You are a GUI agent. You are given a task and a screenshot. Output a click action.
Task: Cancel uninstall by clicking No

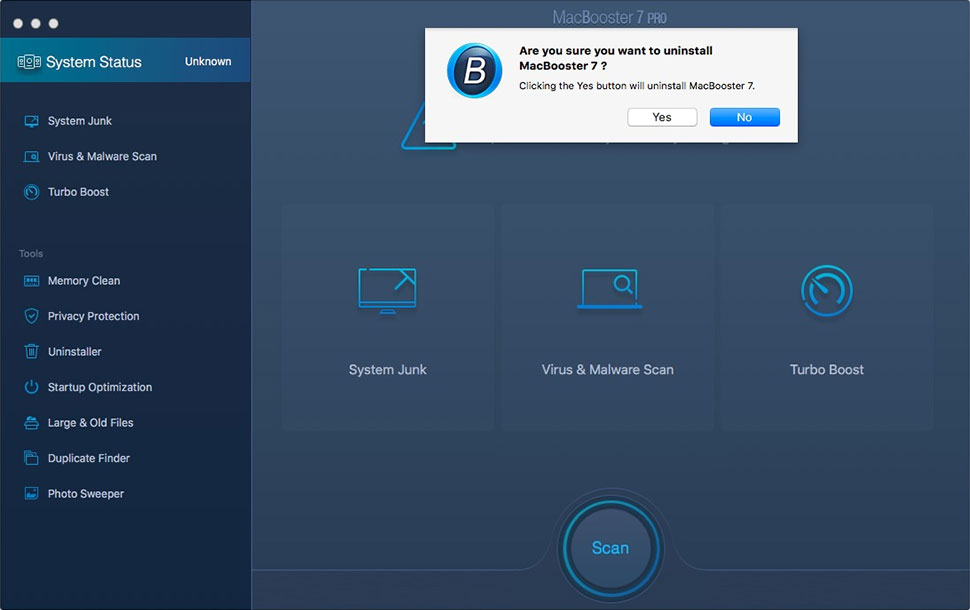pyautogui.click(x=744, y=117)
